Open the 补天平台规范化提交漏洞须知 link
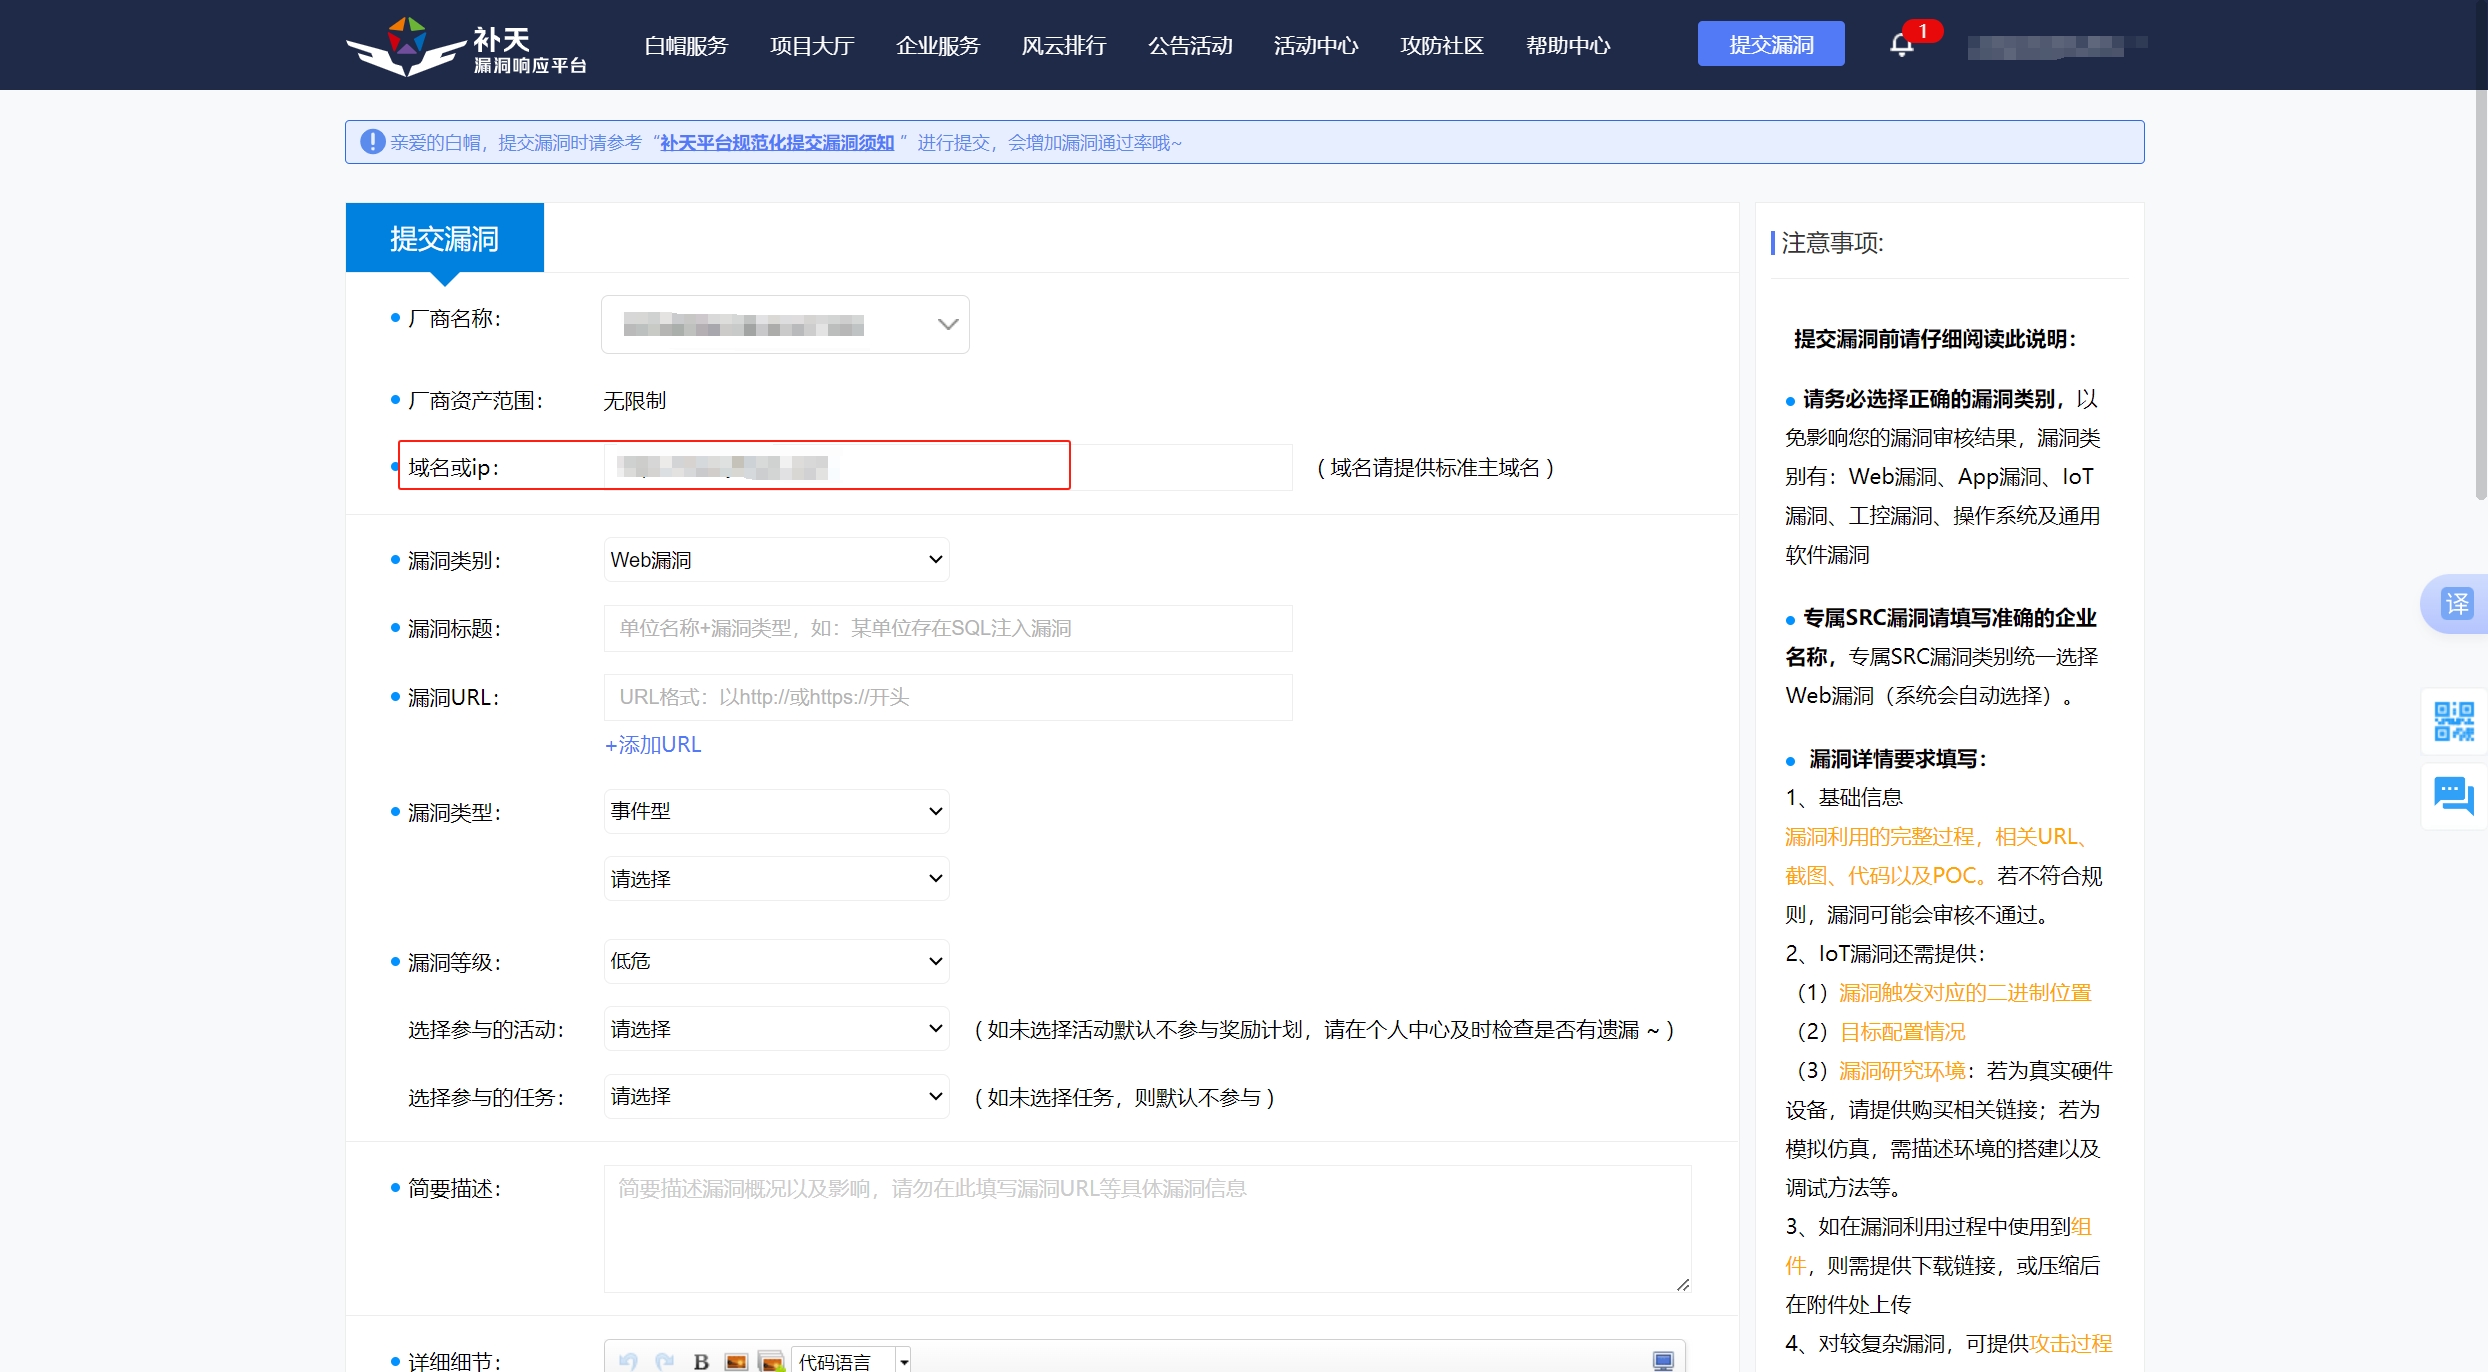Viewport: 2488px width, 1372px height. (777, 143)
